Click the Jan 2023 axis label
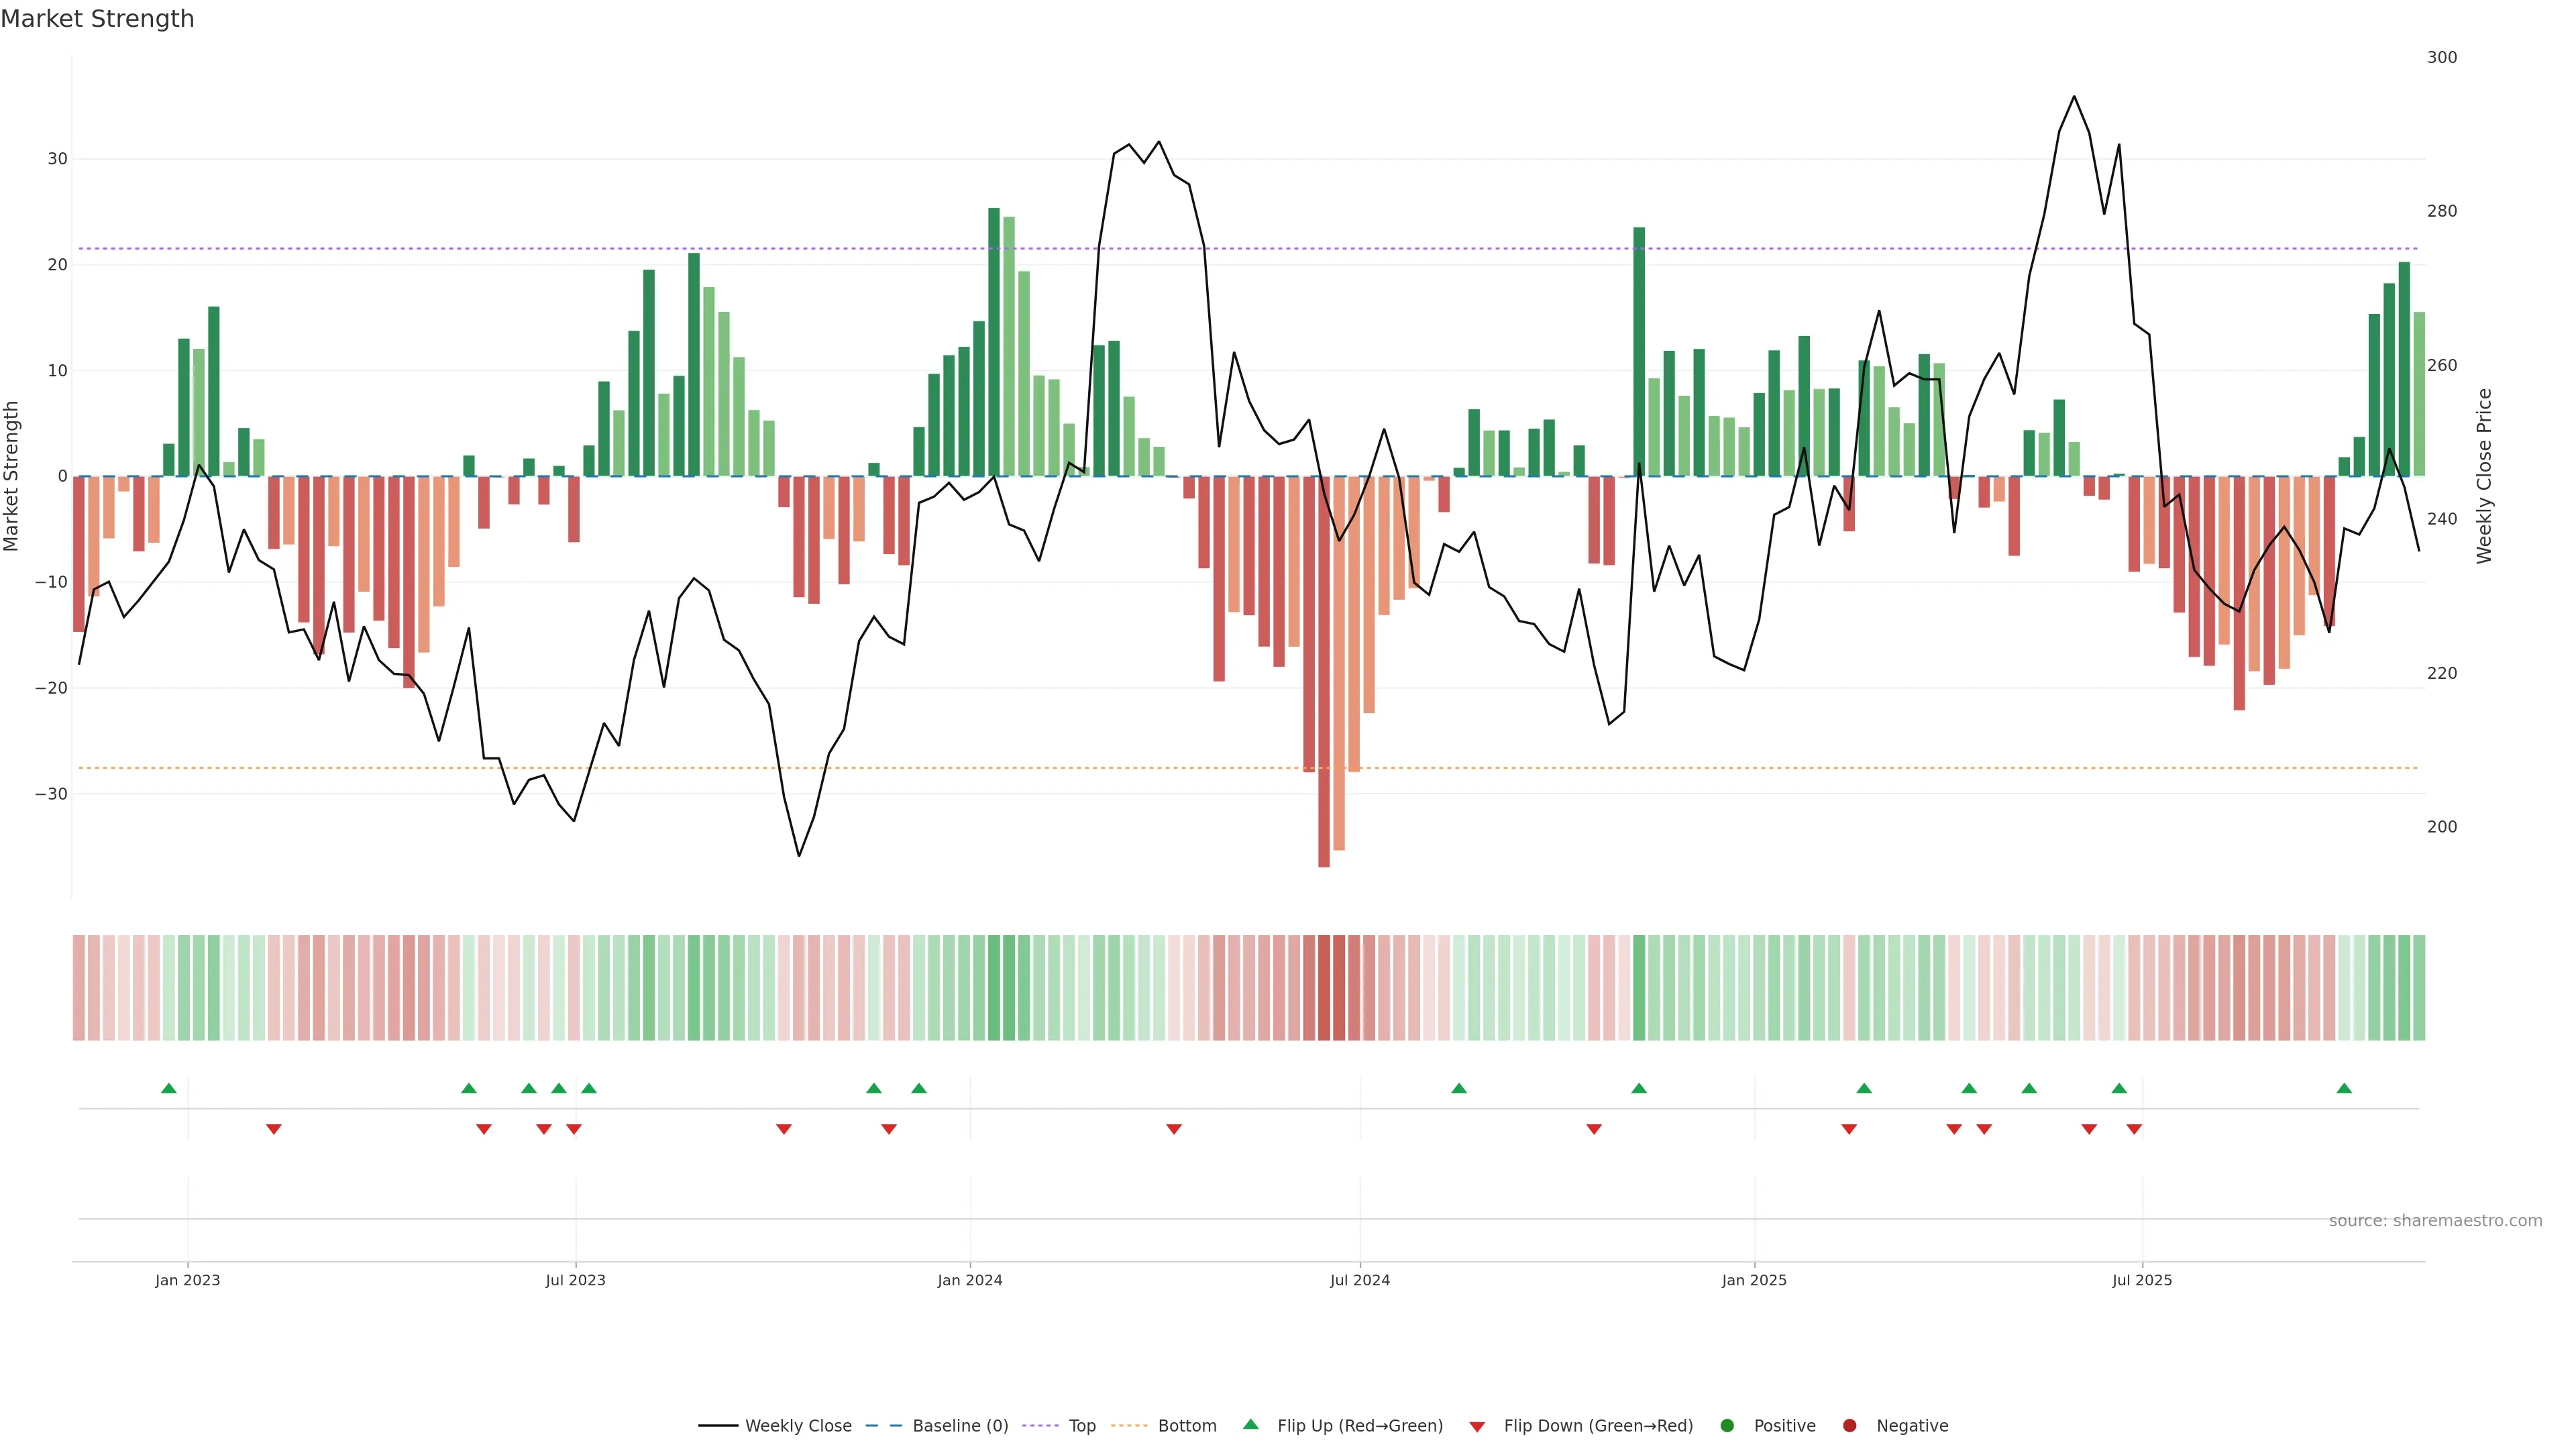 pyautogui.click(x=188, y=1280)
